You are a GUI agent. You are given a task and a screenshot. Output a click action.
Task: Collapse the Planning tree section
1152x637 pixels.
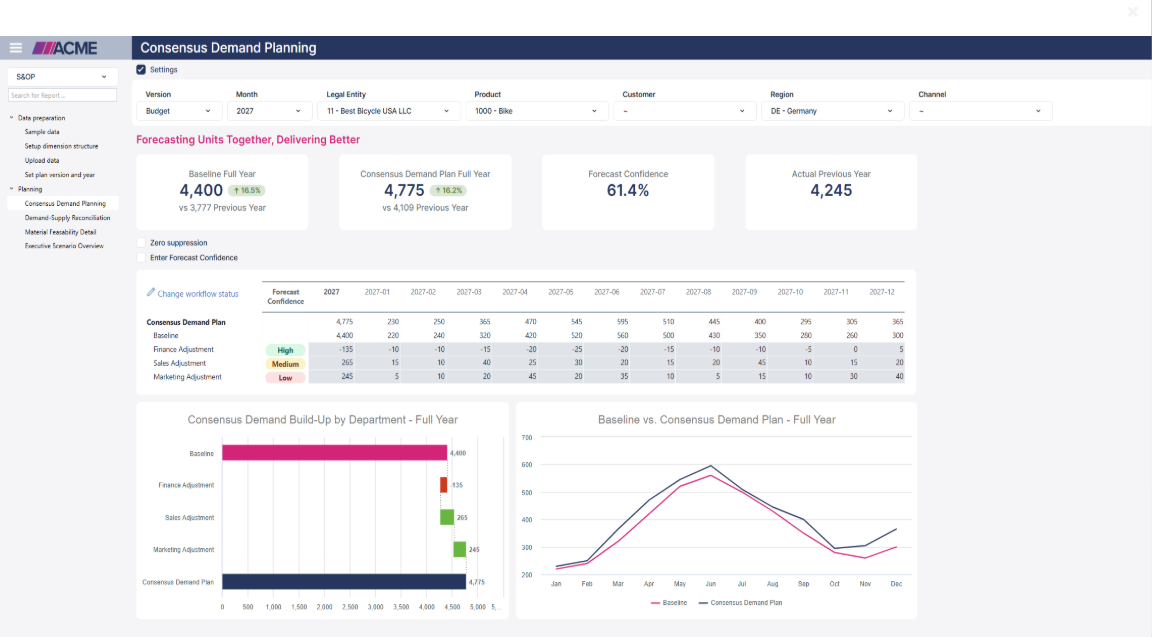pyautogui.click(x=12, y=189)
